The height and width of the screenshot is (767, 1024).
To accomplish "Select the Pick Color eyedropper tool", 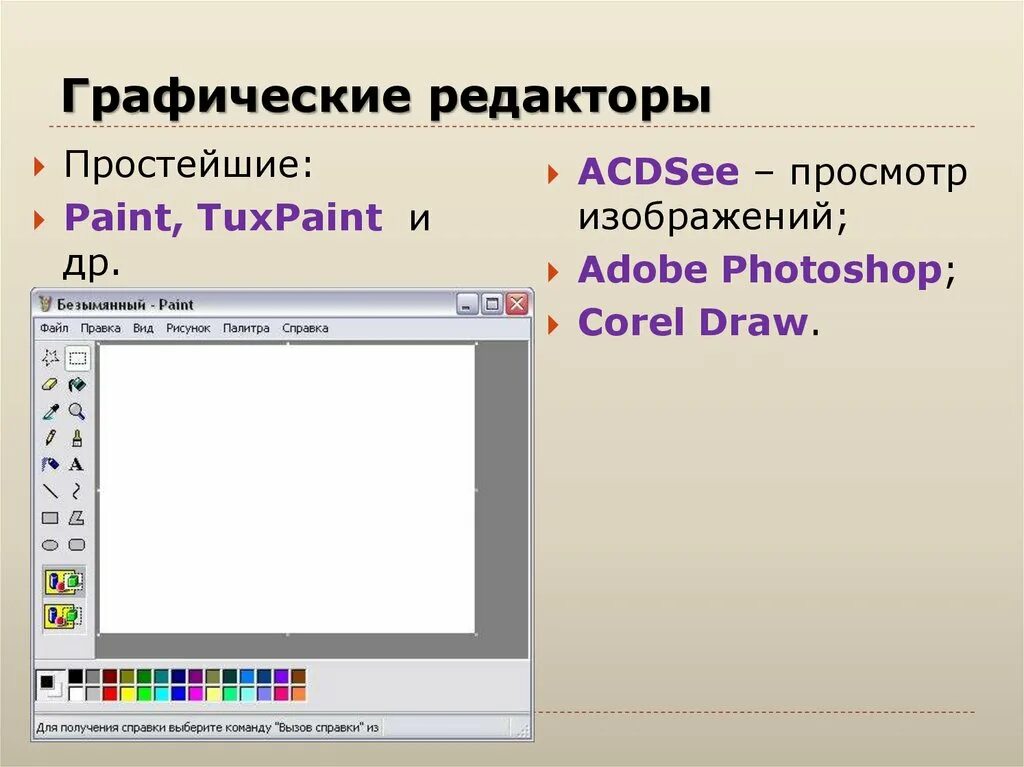I will click(x=50, y=411).
